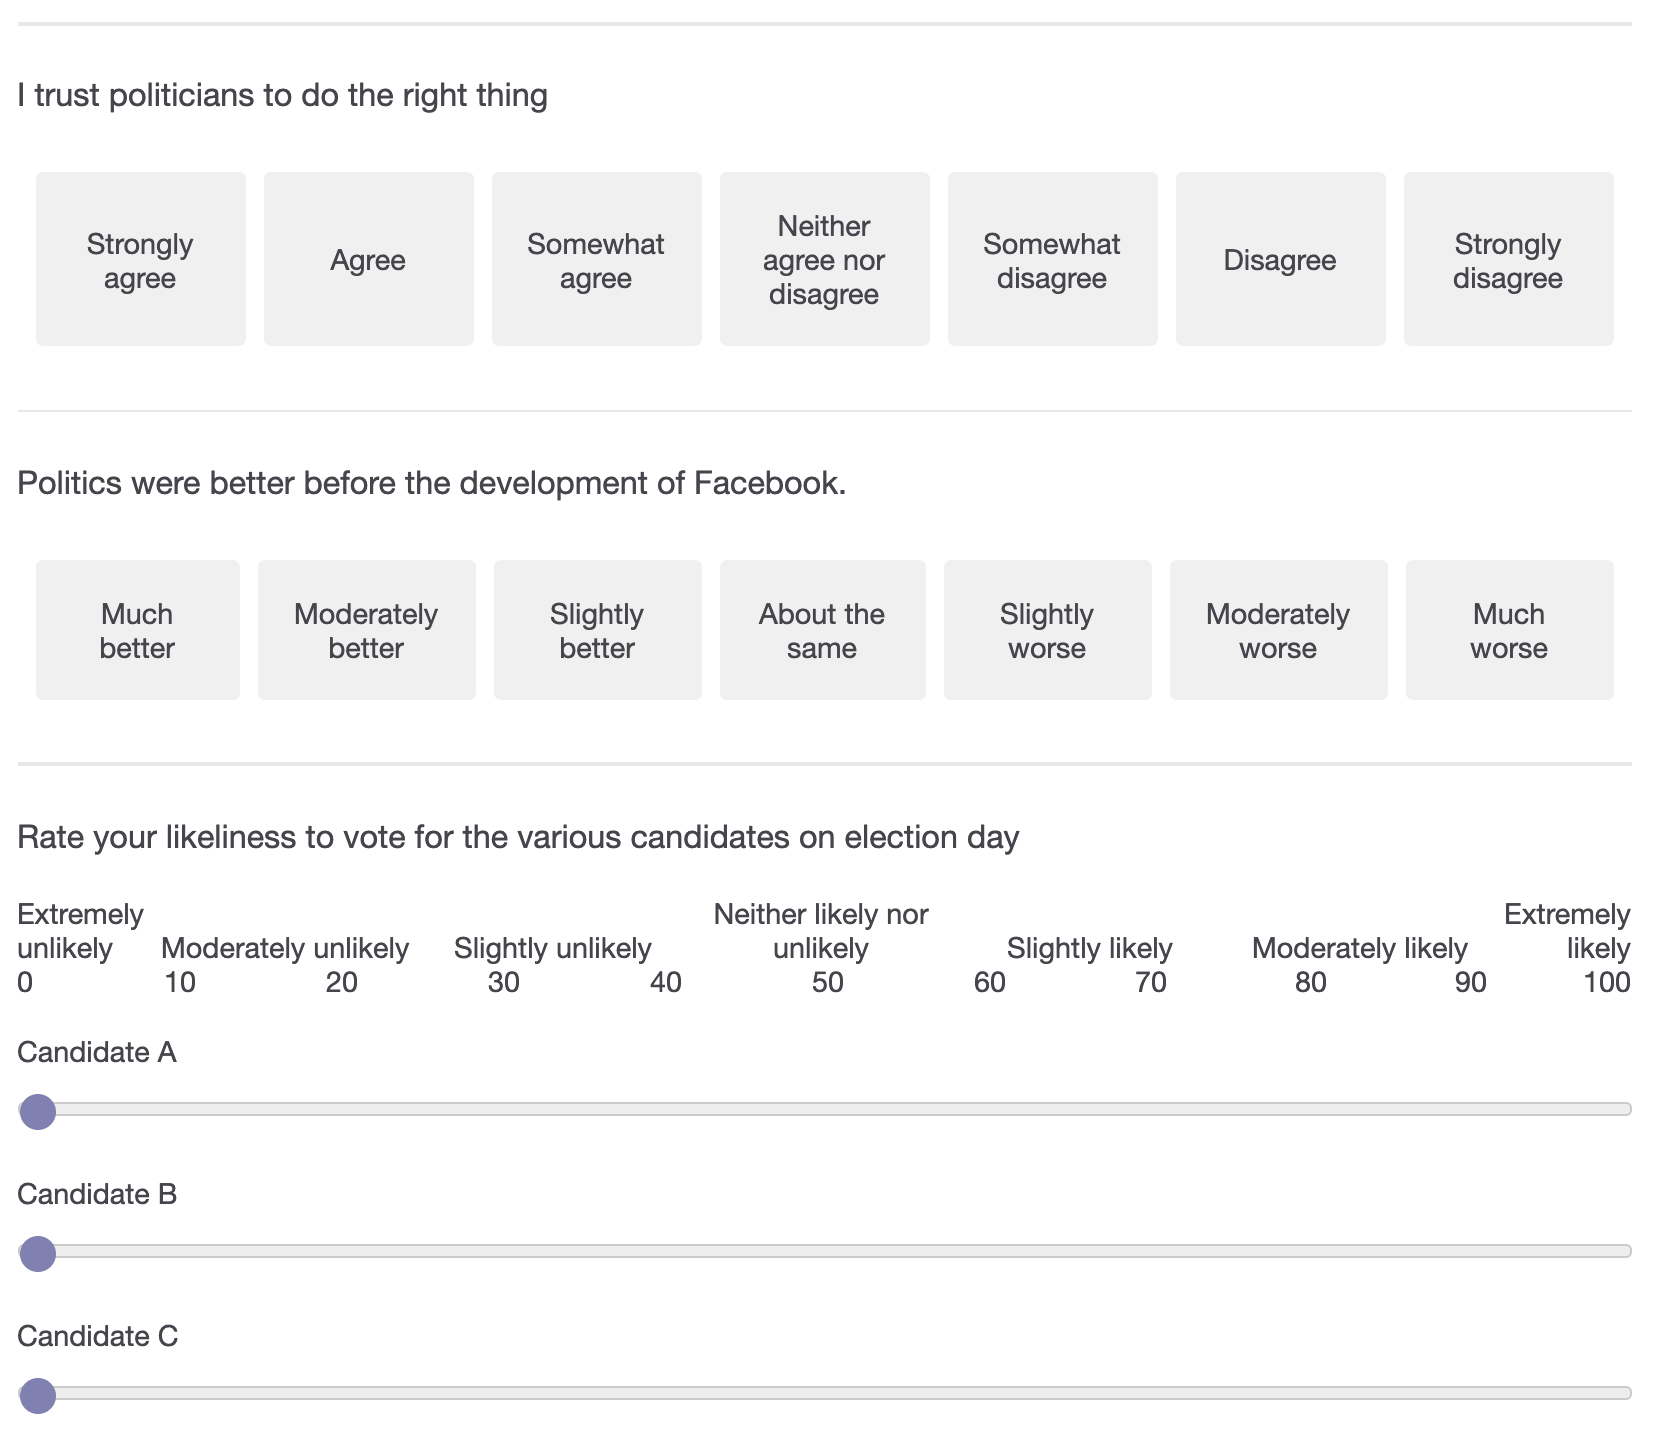The width and height of the screenshot is (1660, 1452).
Task: Select the 'Moderately worse' option
Action: [1278, 630]
